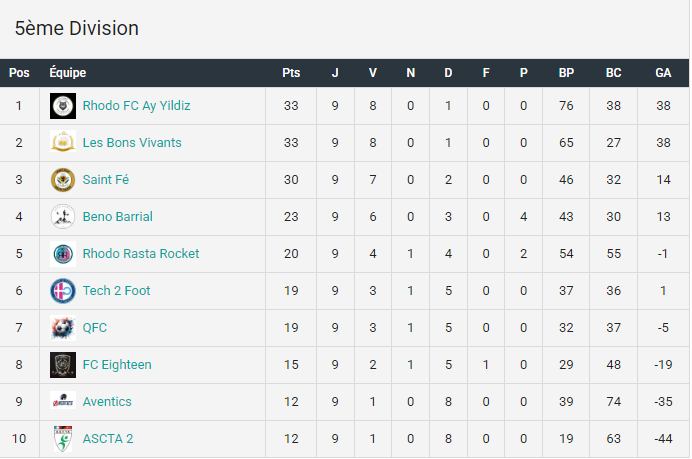Click the Les Bons Vivants crest icon
The height and width of the screenshot is (459, 692).
click(63, 143)
